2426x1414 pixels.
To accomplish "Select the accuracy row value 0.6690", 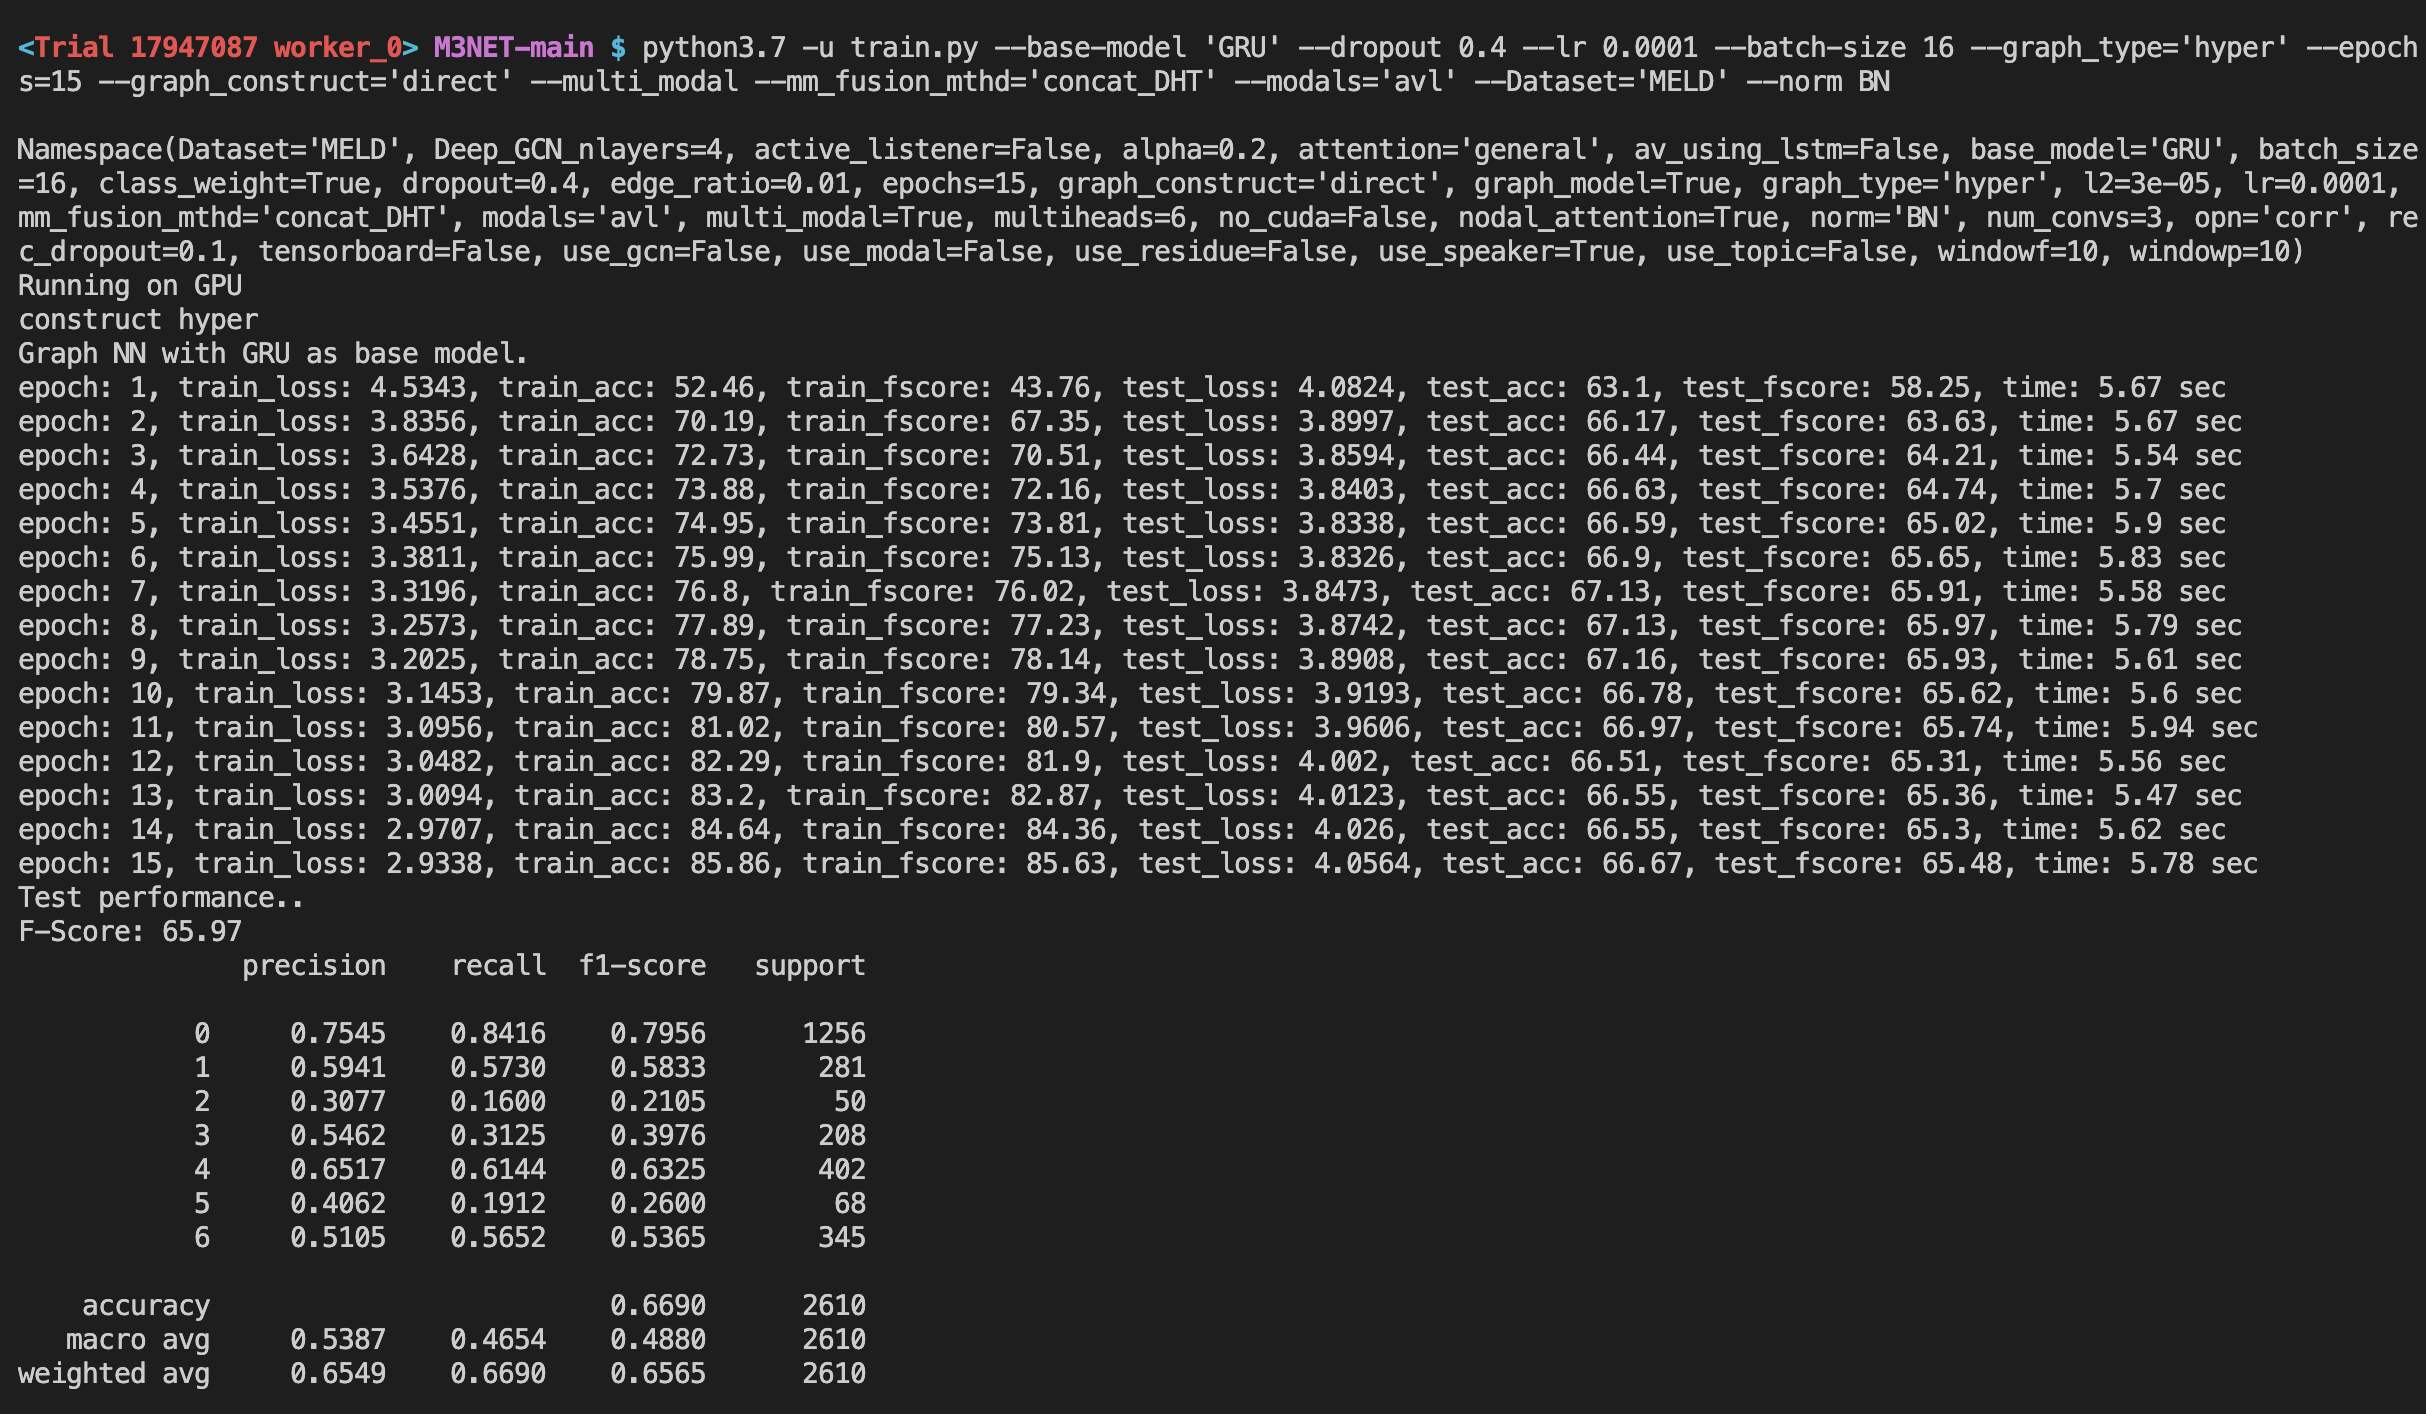I will pos(659,1304).
